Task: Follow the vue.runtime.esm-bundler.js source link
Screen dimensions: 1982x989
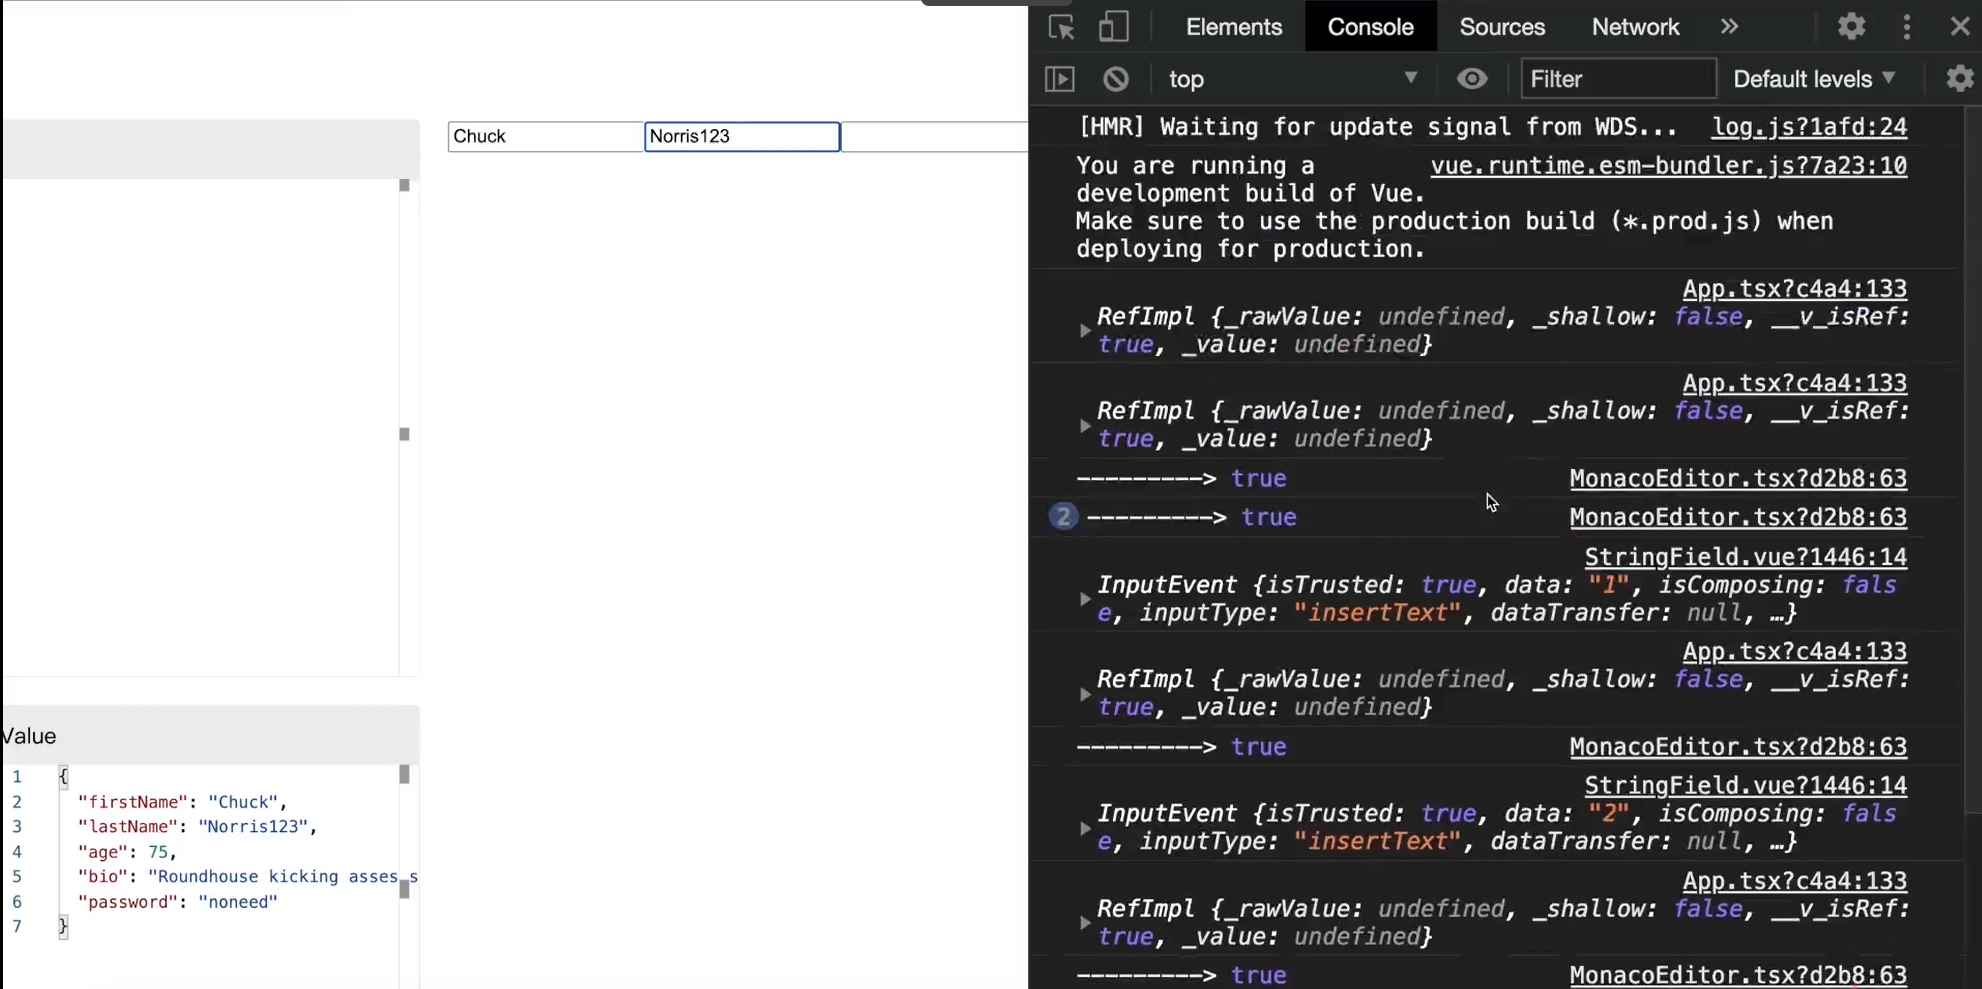Action: point(1668,166)
